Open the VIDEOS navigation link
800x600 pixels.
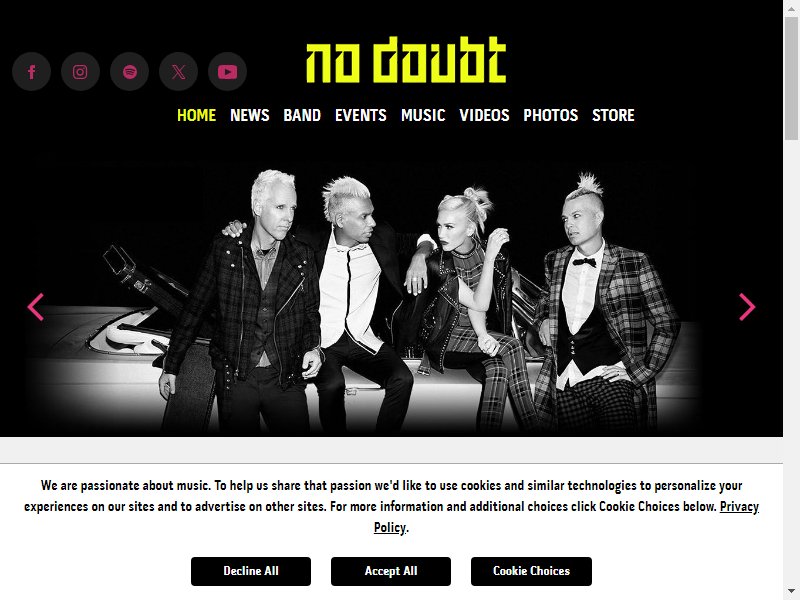[484, 115]
